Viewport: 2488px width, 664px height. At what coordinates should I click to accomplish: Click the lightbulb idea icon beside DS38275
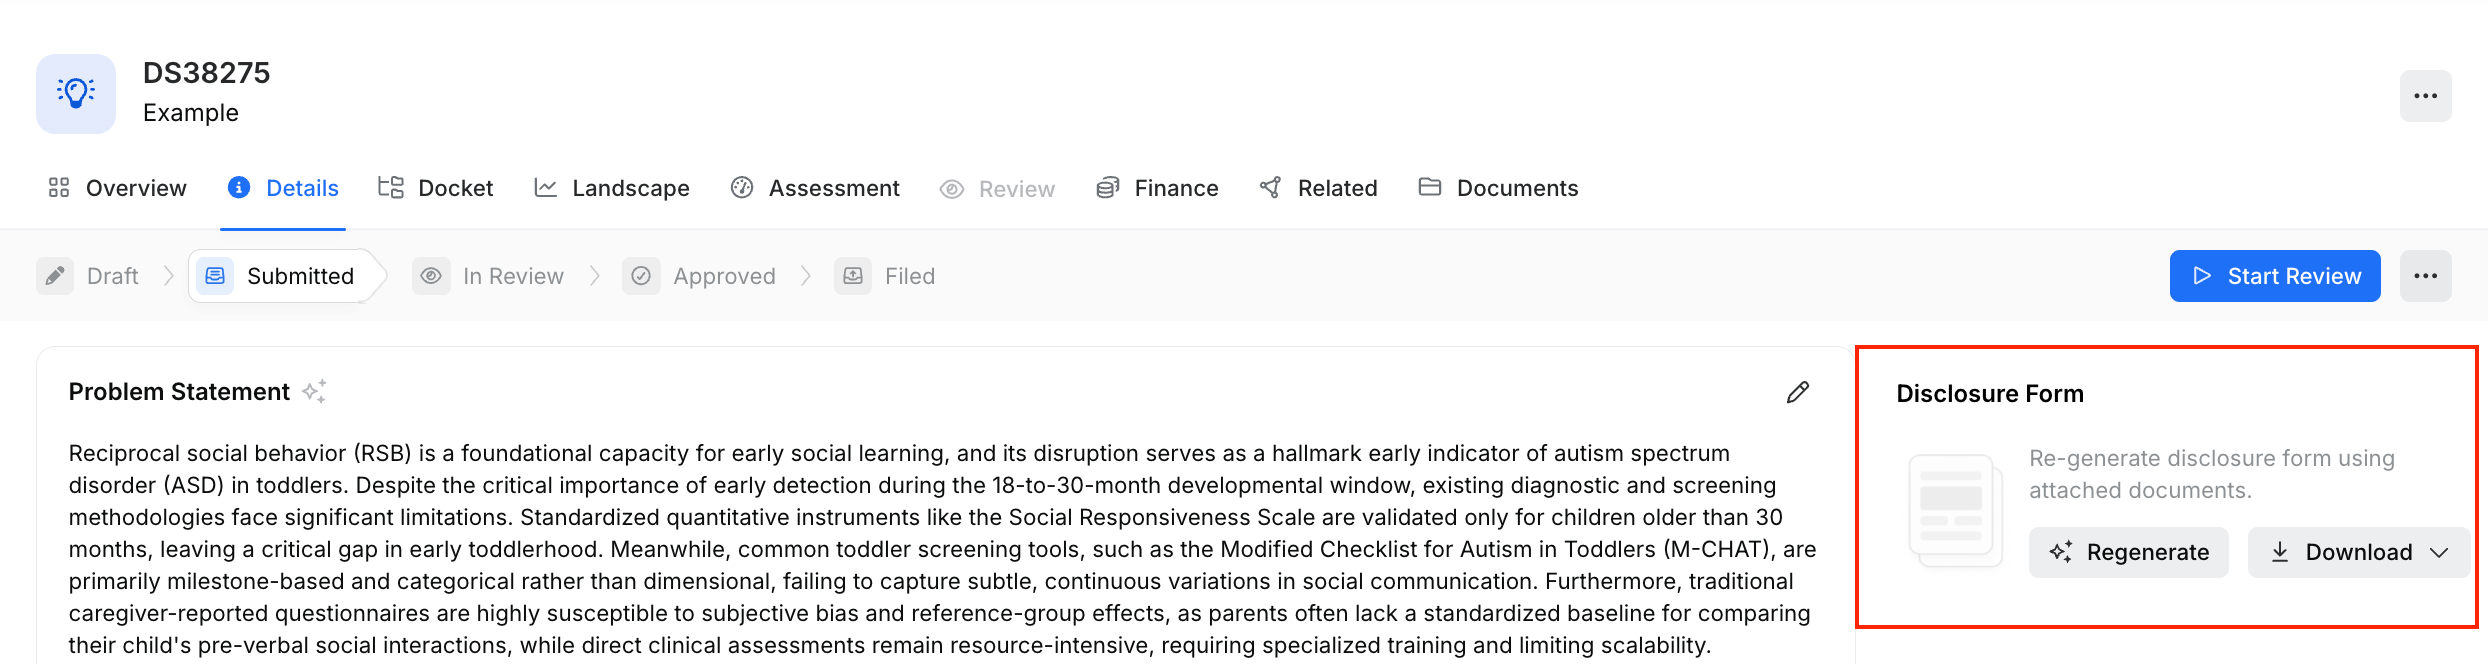click(x=76, y=94)
